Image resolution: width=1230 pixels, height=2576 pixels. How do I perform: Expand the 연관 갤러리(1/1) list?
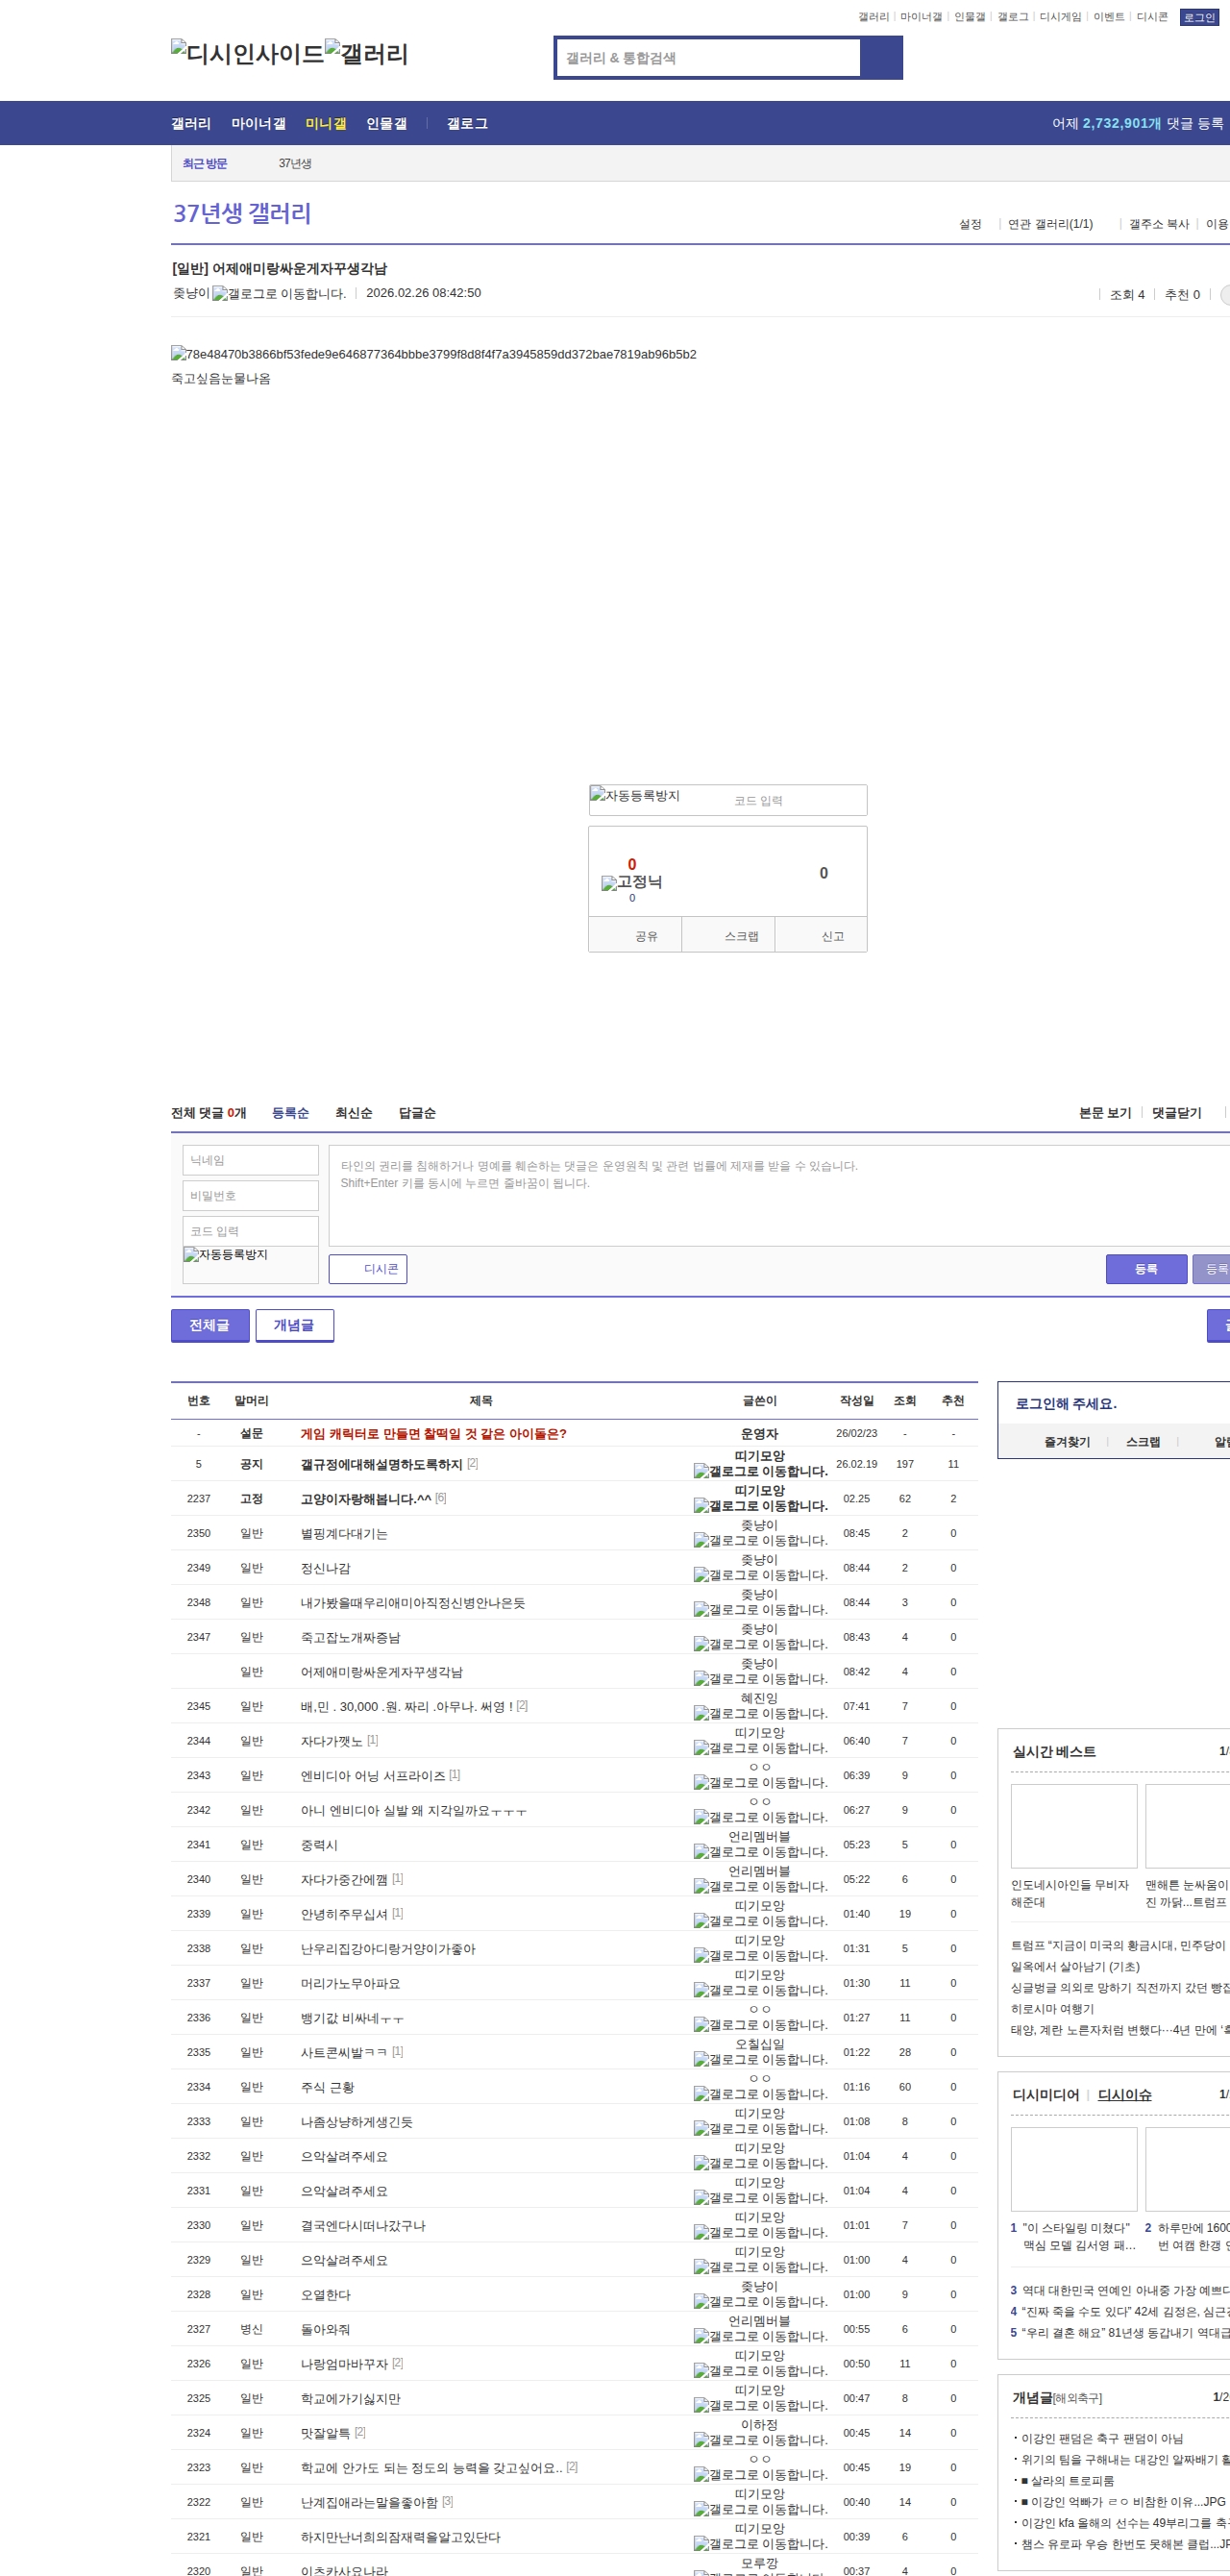[x=1050, y=224]
